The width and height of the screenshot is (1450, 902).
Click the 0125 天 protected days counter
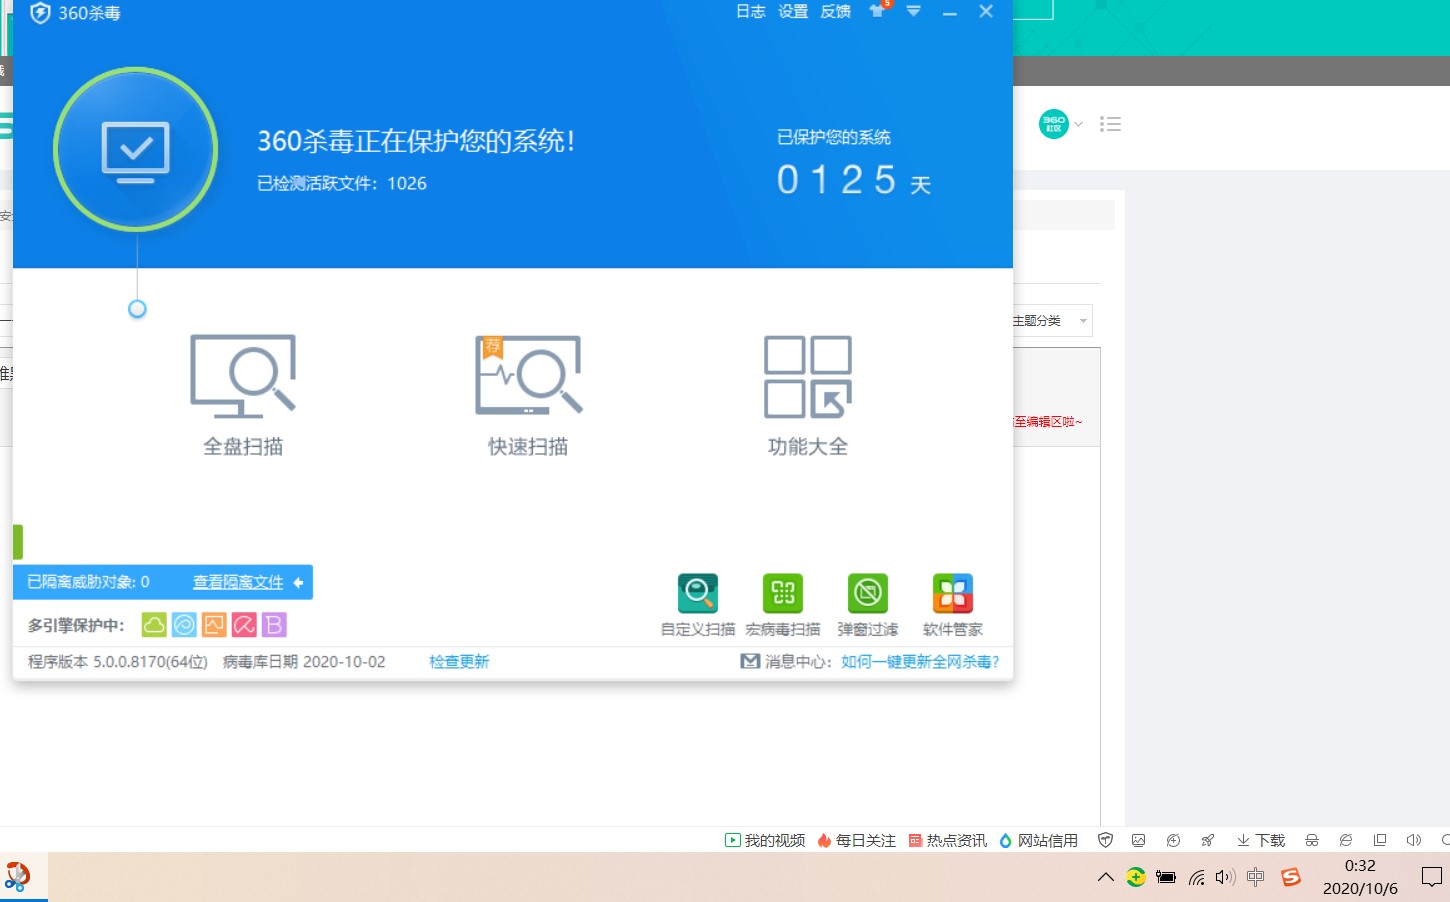(854, 180)
